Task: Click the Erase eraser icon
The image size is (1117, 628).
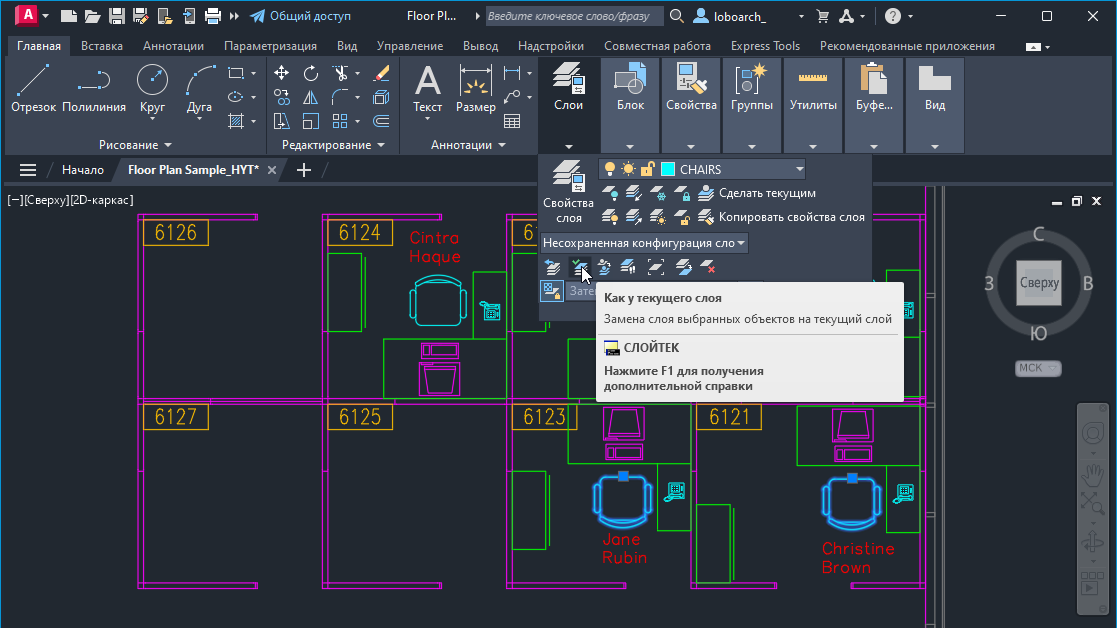Action: (x=381, y=73)
